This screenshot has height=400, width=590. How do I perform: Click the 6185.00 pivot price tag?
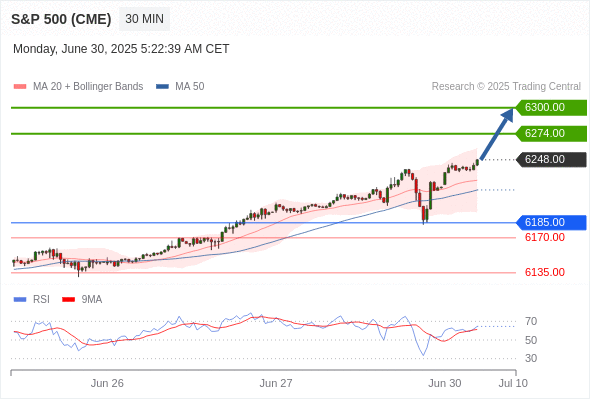pos(551,222)
